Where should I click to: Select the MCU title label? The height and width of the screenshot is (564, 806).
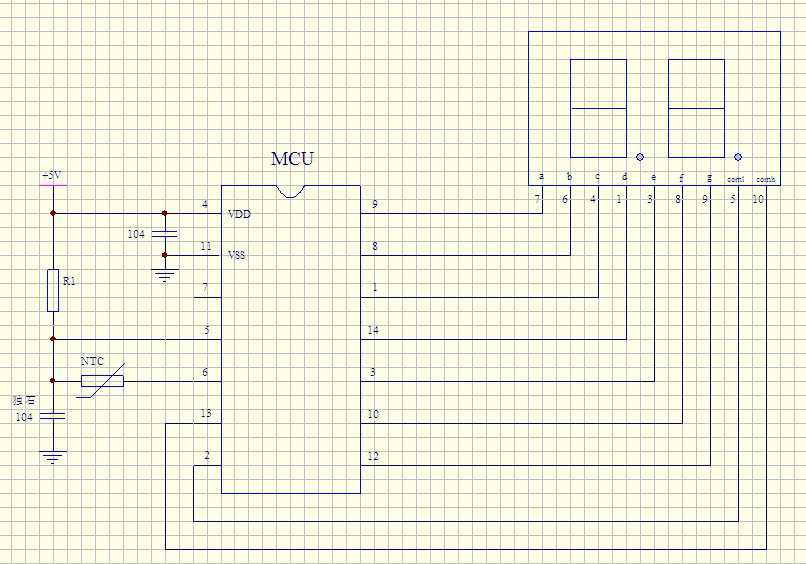292,159
